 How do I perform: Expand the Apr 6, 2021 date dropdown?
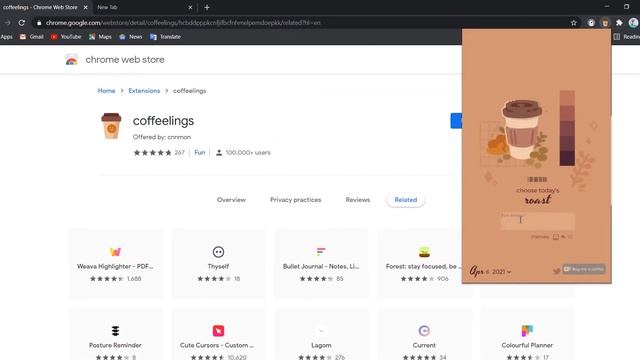point(490,271)
